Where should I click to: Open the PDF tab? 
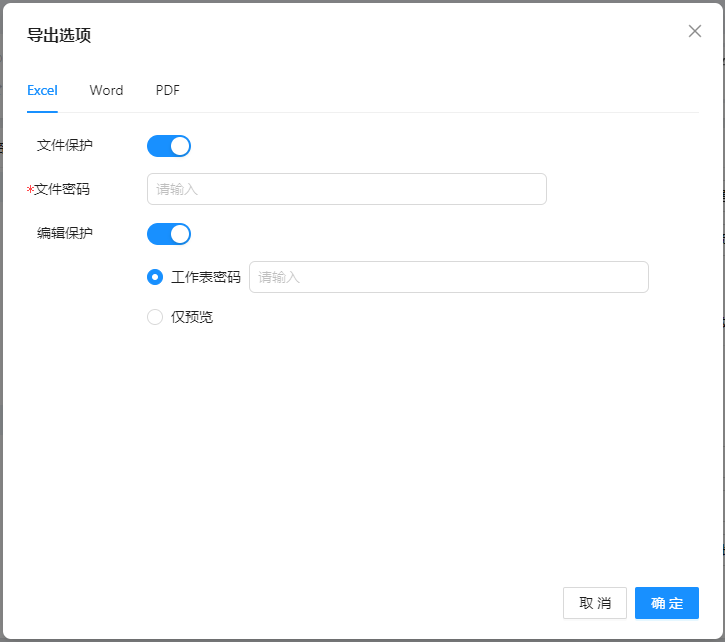(167, 90)
